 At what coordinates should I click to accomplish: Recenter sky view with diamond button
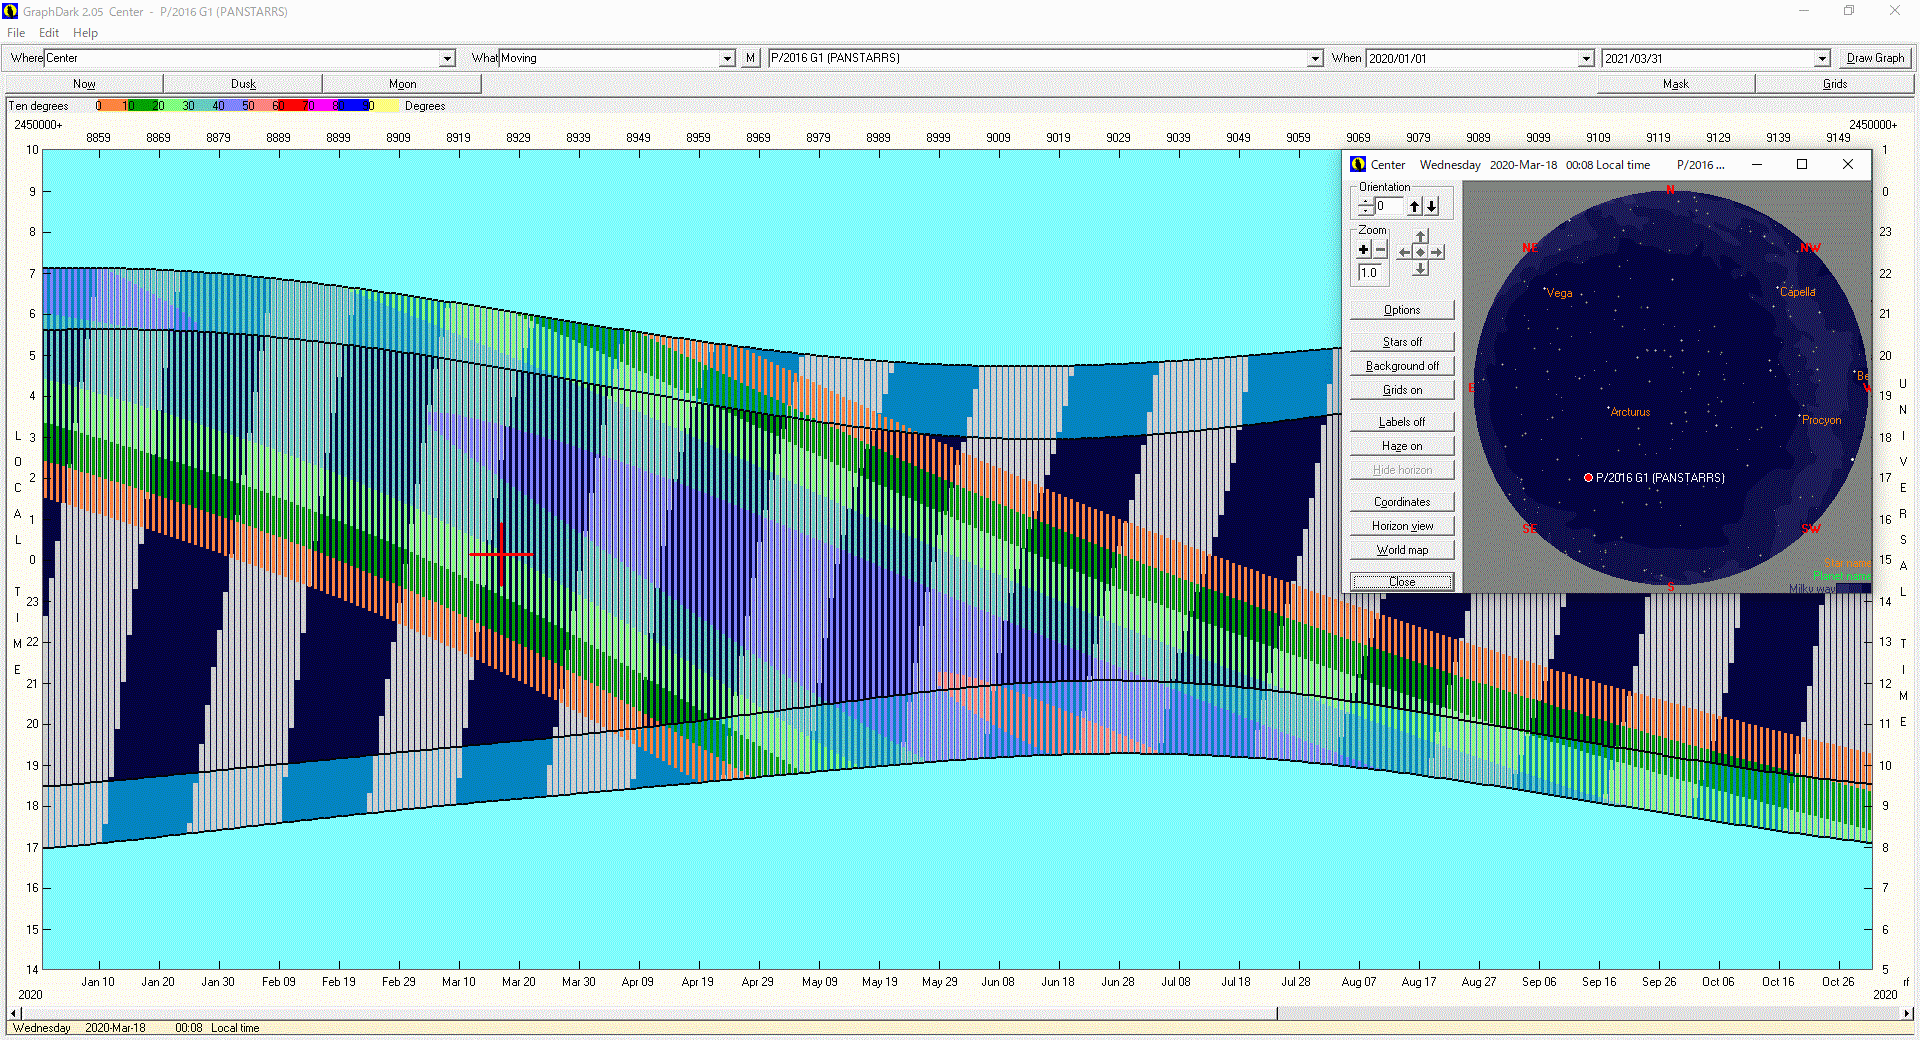(1421, 252)
